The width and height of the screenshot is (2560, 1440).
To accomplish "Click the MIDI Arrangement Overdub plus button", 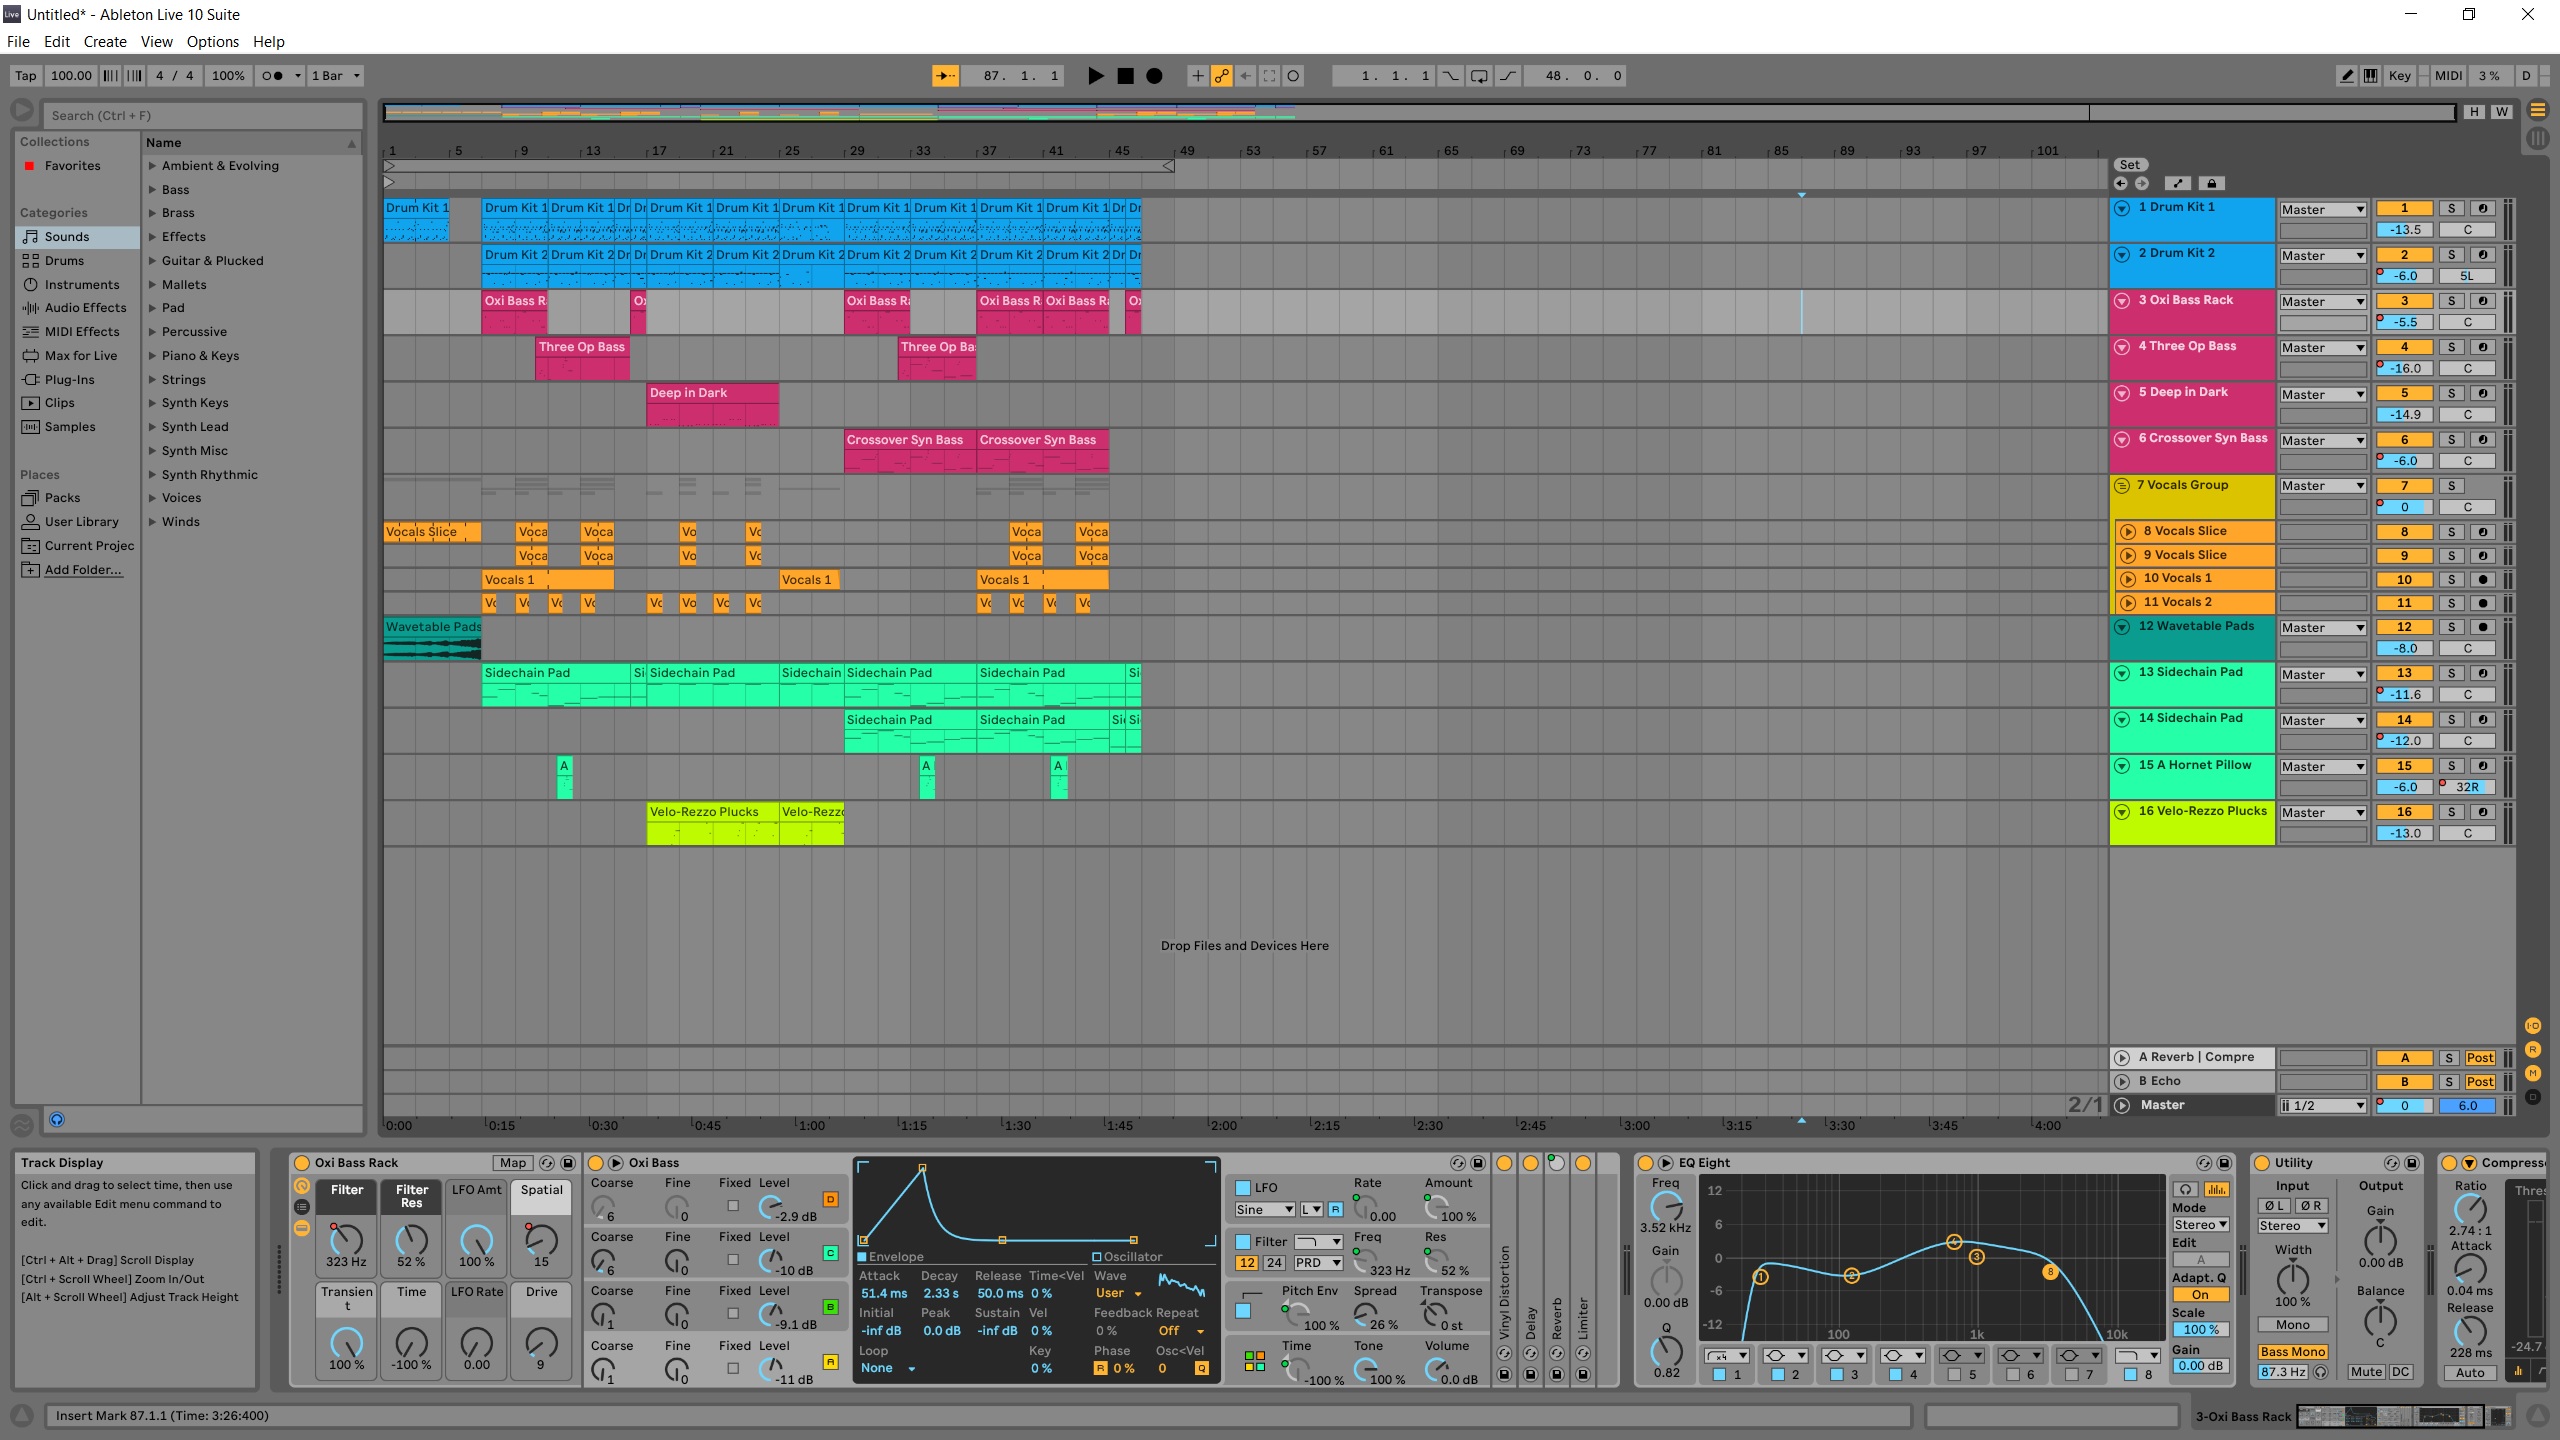I will (x=1197, y=76).
